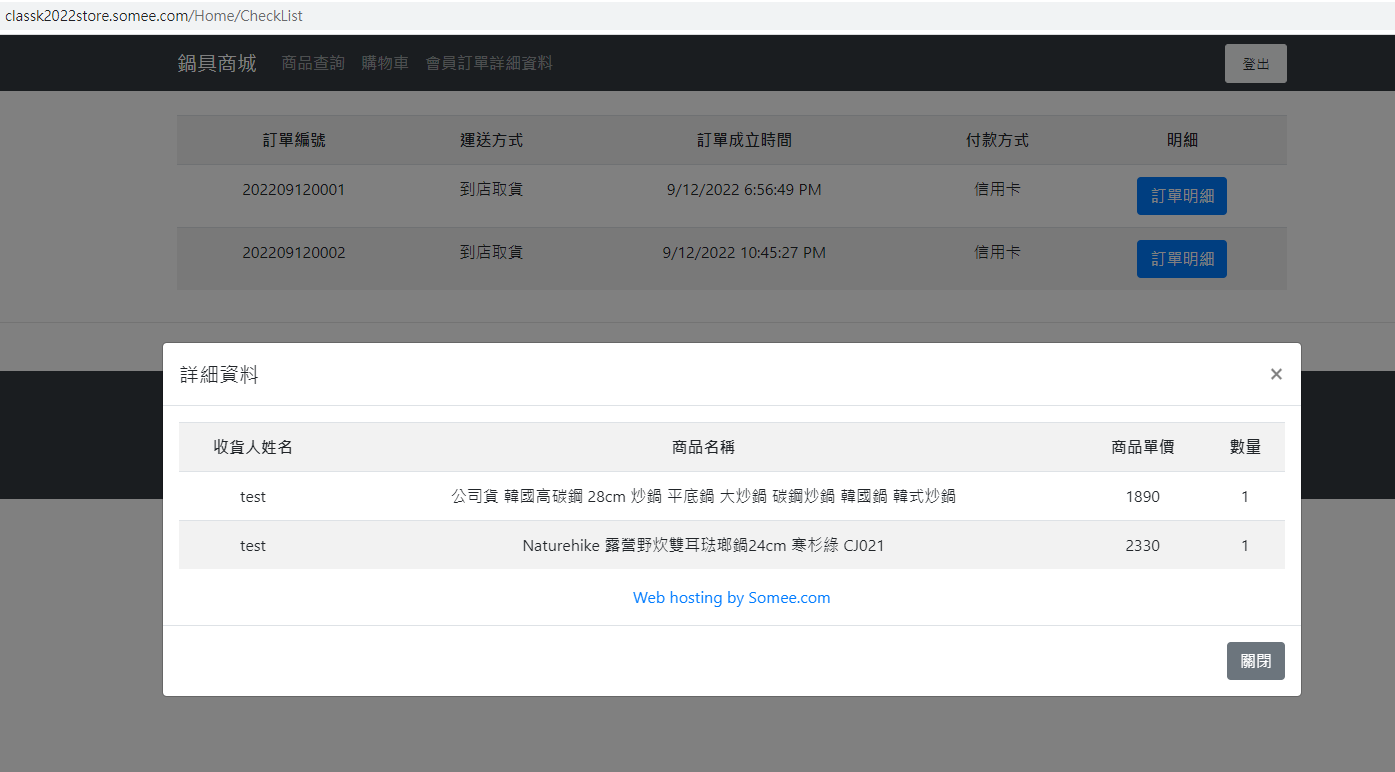Click the 商品單價 column header
The image size is (1395, 772).
click(1143, 447)
